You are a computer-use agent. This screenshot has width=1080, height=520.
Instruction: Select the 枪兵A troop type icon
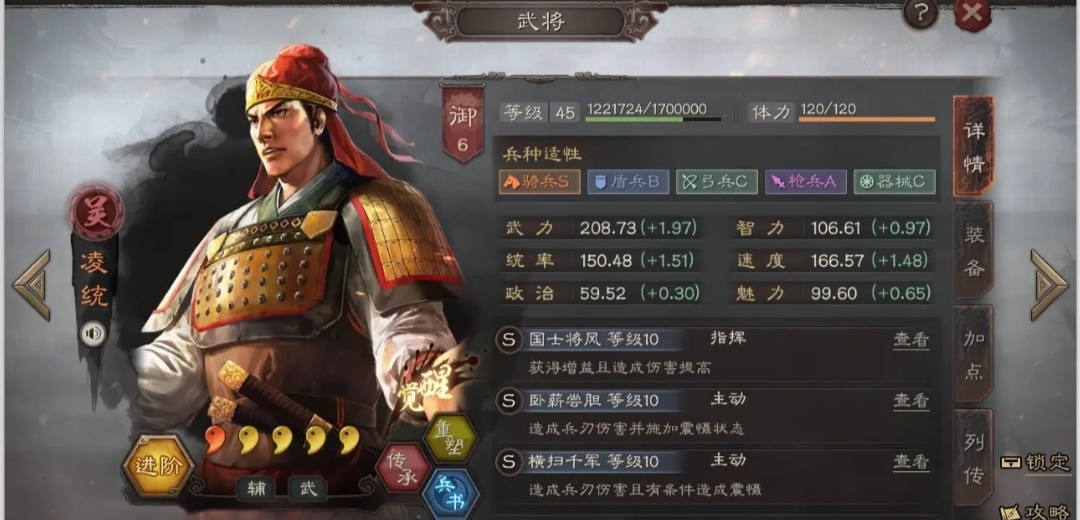(x=805, y=182)
